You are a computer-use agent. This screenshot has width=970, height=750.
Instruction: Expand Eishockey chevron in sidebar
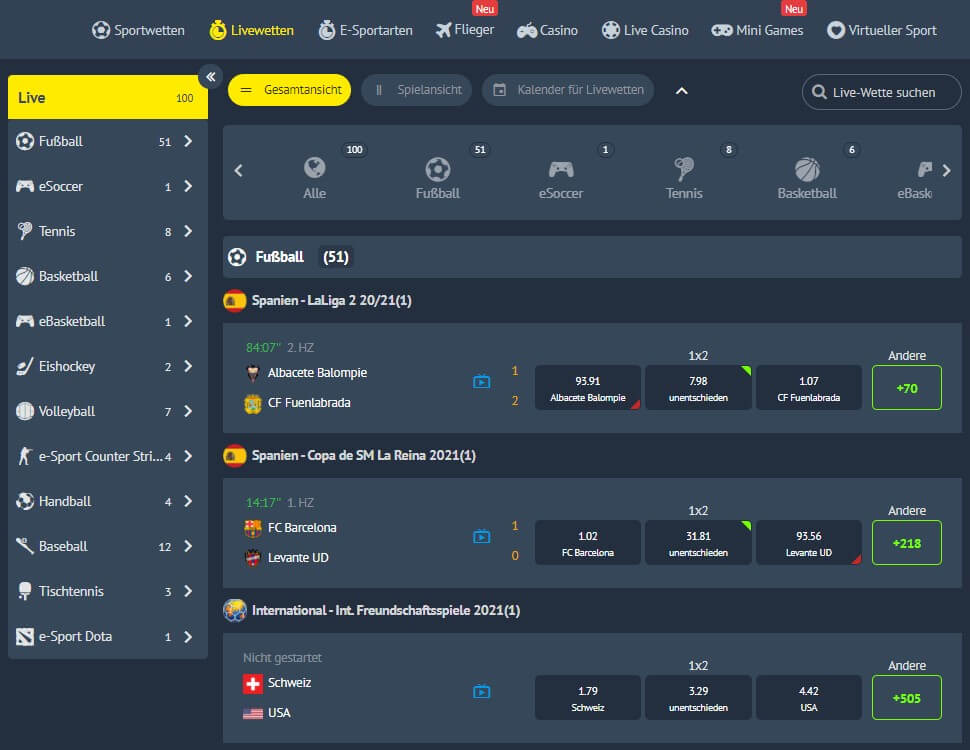pyautogui.click(x=188, y=366)
